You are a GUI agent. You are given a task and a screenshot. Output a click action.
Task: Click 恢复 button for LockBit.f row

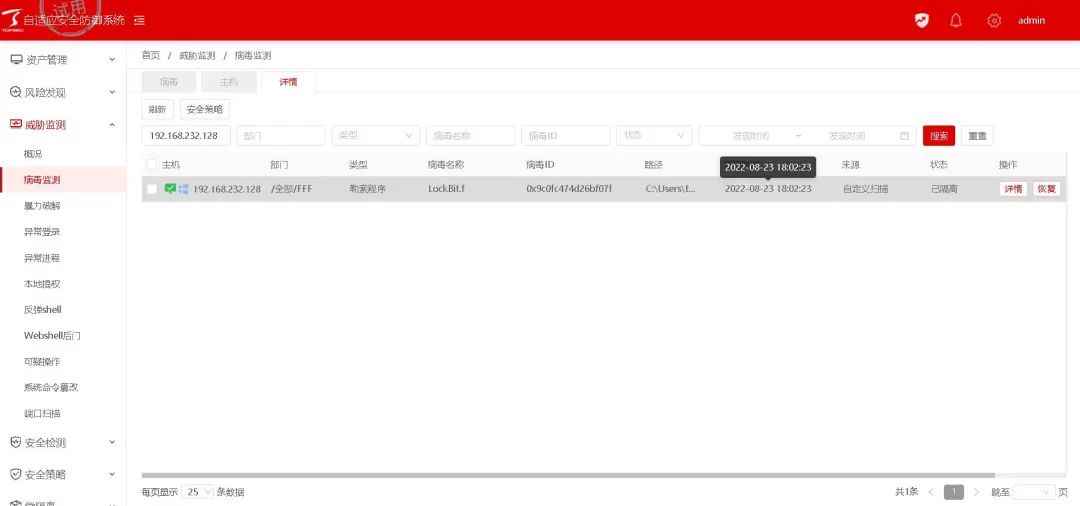pyautogui.click(x=1046, y=189)
